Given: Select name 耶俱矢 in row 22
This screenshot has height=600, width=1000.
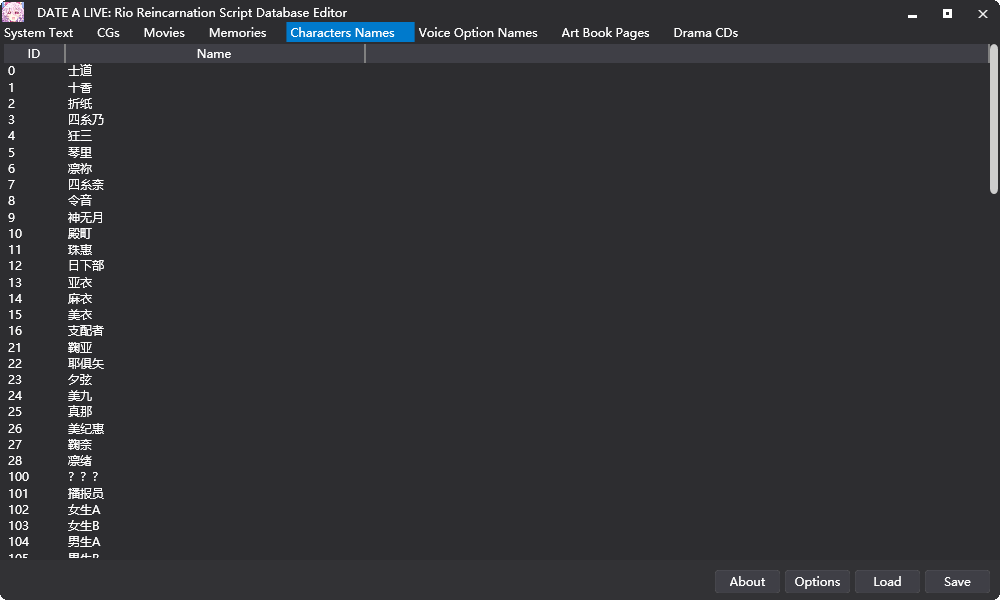Looking at the screenshot, I should [85, 363].
